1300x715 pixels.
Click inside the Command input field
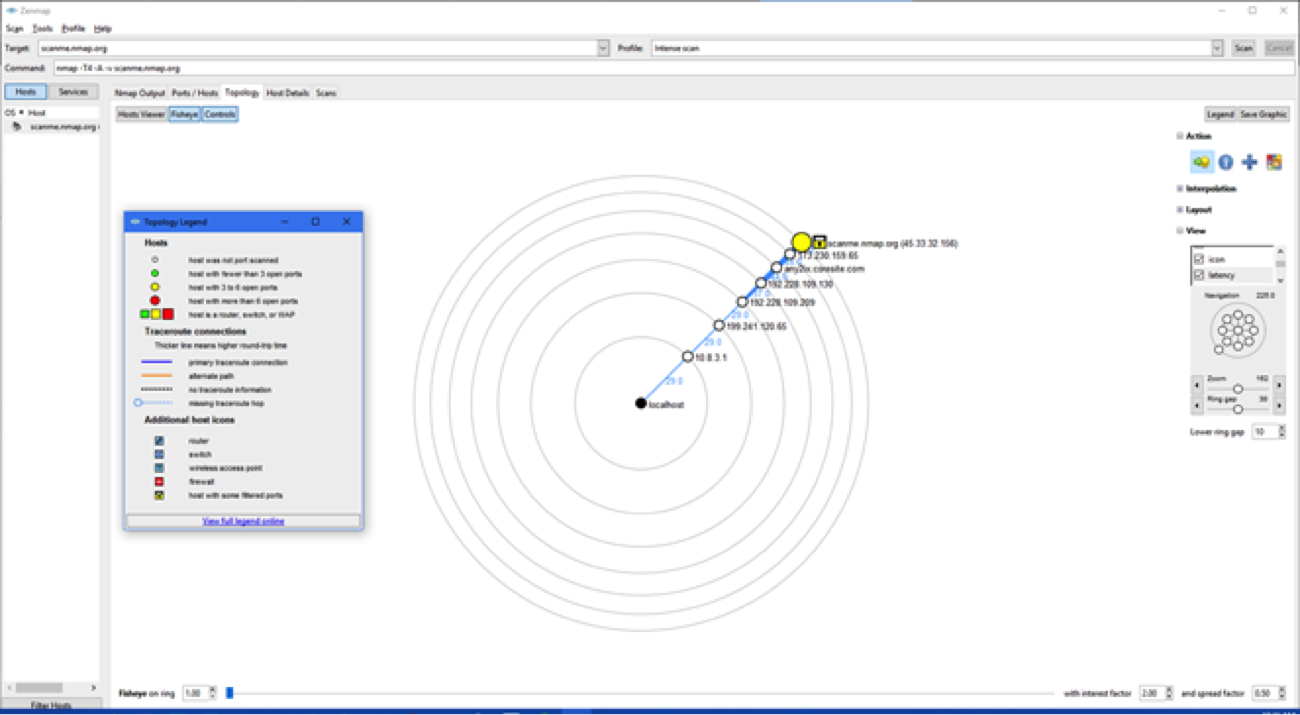coord(673,68)
